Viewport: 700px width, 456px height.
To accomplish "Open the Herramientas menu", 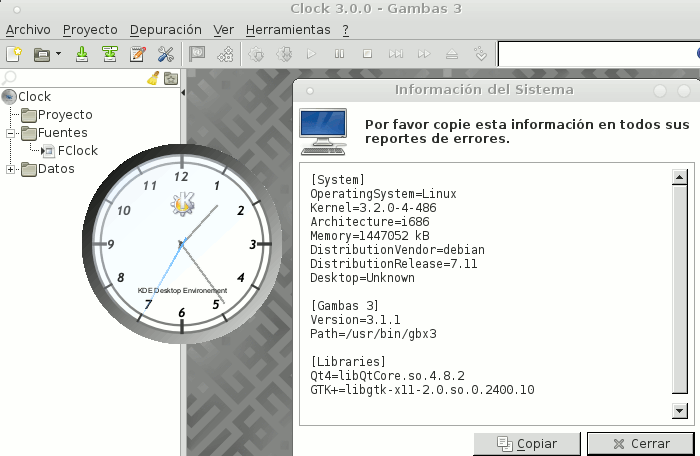I will click(288, 30).
